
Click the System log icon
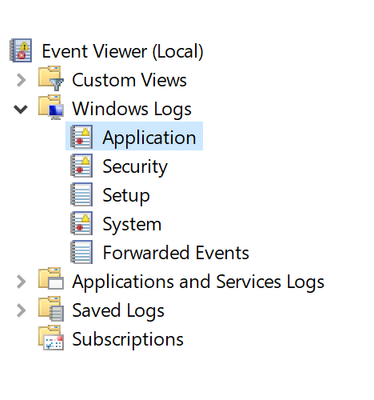pyautogui.click(x=82, y=223)
